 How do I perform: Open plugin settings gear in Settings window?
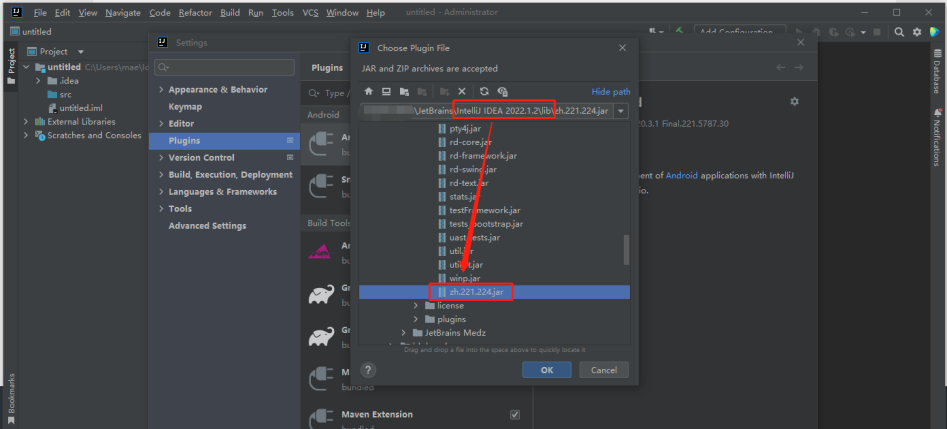tap(794, 102)
